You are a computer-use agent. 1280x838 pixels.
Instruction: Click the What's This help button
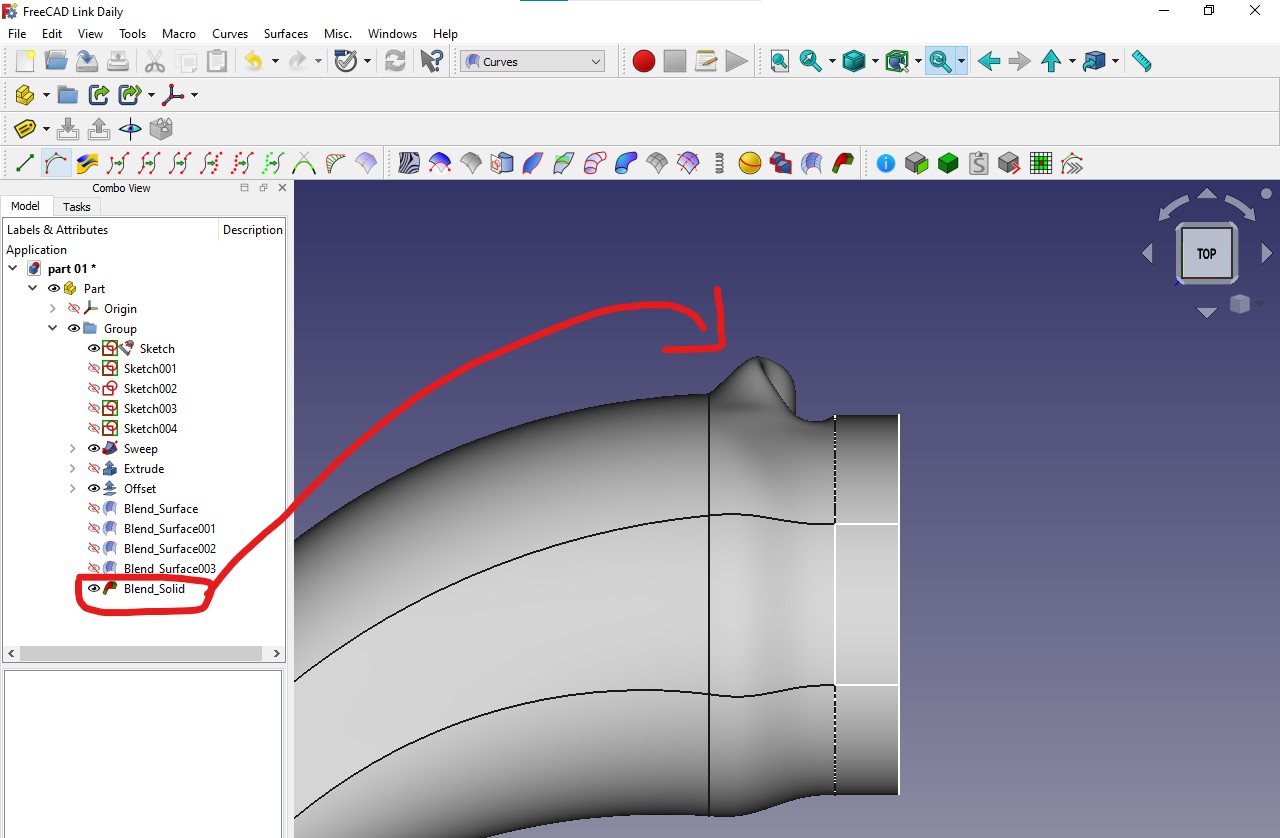pos(431,60)
